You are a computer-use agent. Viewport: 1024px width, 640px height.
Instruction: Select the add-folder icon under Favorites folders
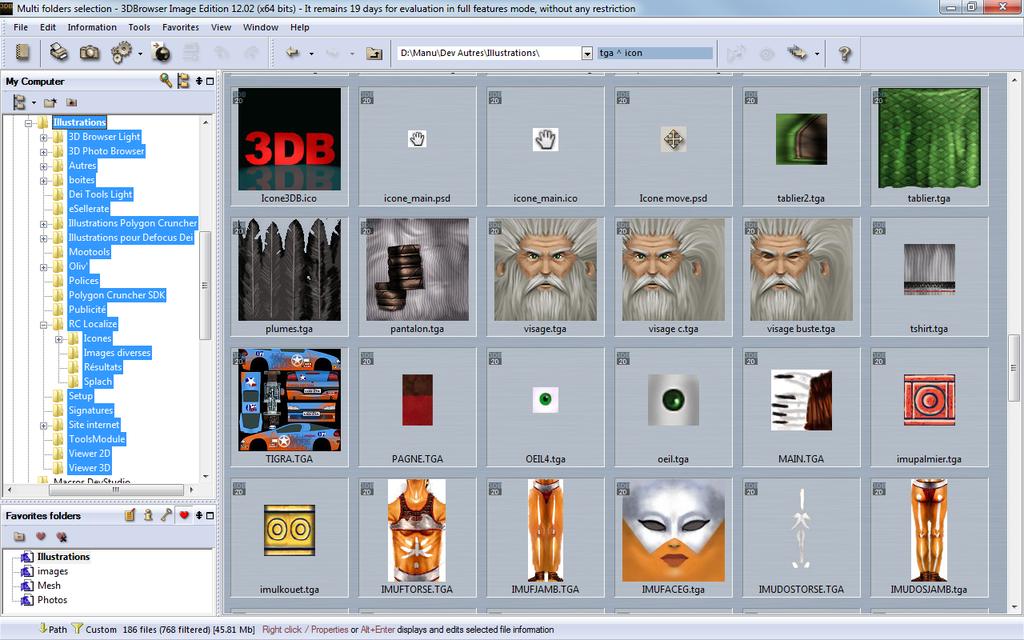tap(19, 536)
